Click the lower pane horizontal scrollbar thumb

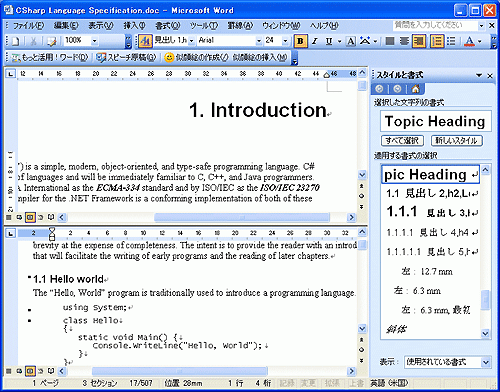pos(179,371)
